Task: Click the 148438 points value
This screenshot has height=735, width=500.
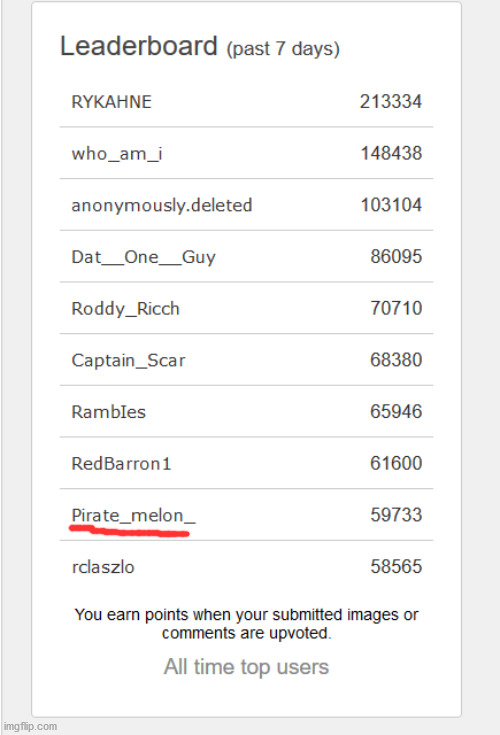Action: [391, 153]
